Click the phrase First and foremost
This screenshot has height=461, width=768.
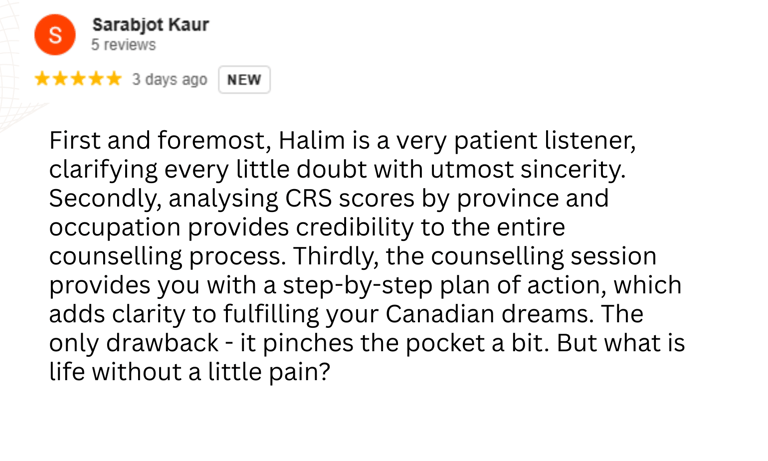coord(160,142)
